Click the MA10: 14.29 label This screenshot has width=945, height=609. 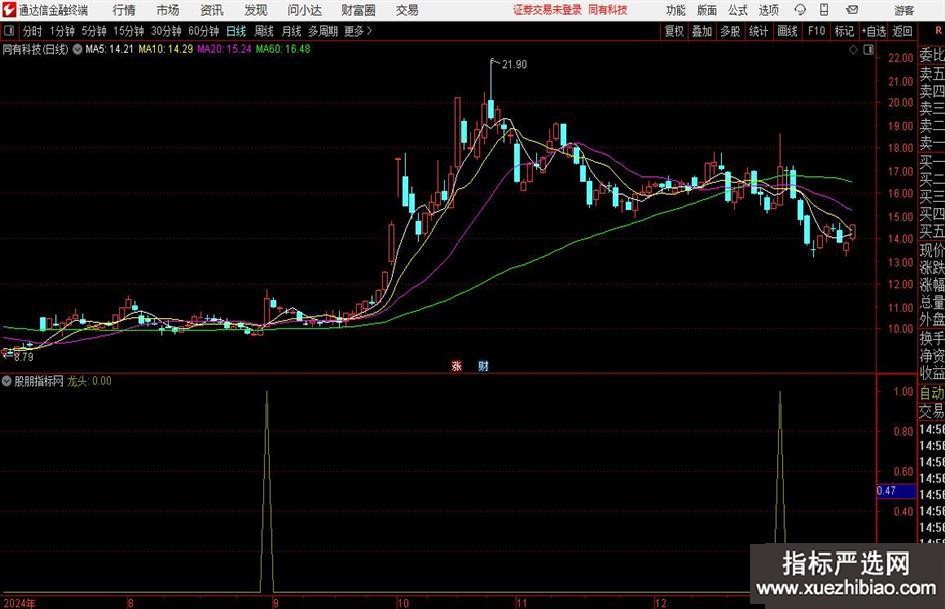(166, 49)
